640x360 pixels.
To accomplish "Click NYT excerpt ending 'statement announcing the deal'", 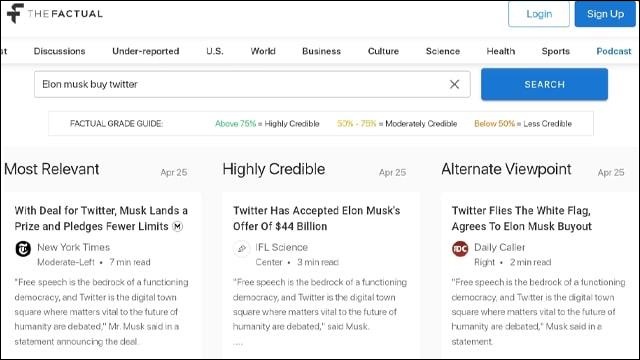I will [x=101, y=312].
